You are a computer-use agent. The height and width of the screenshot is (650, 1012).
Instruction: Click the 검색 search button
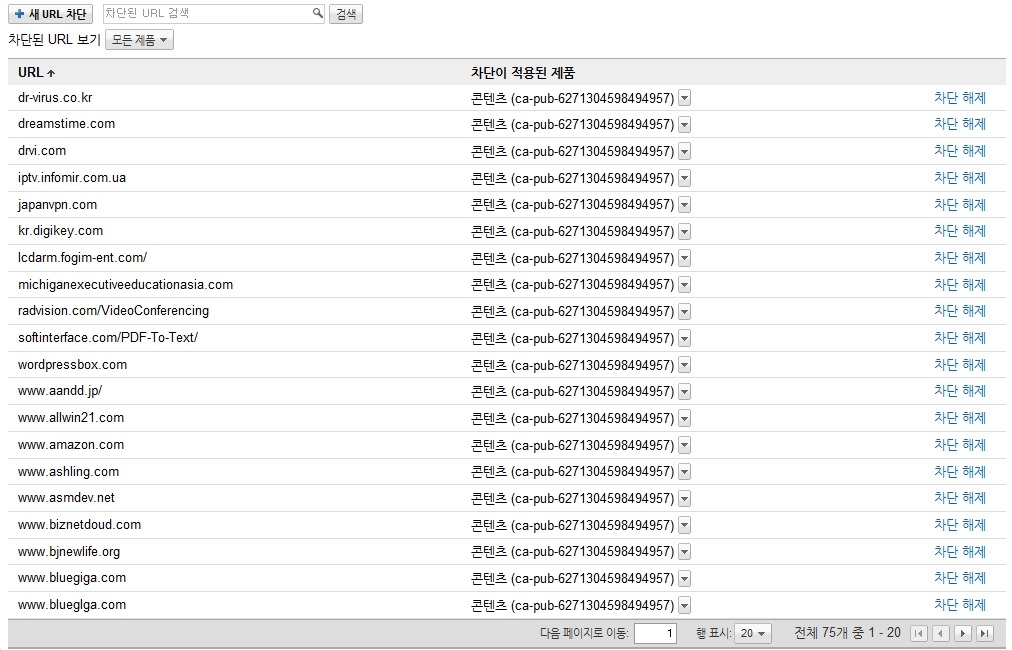[x=346, y=14]
